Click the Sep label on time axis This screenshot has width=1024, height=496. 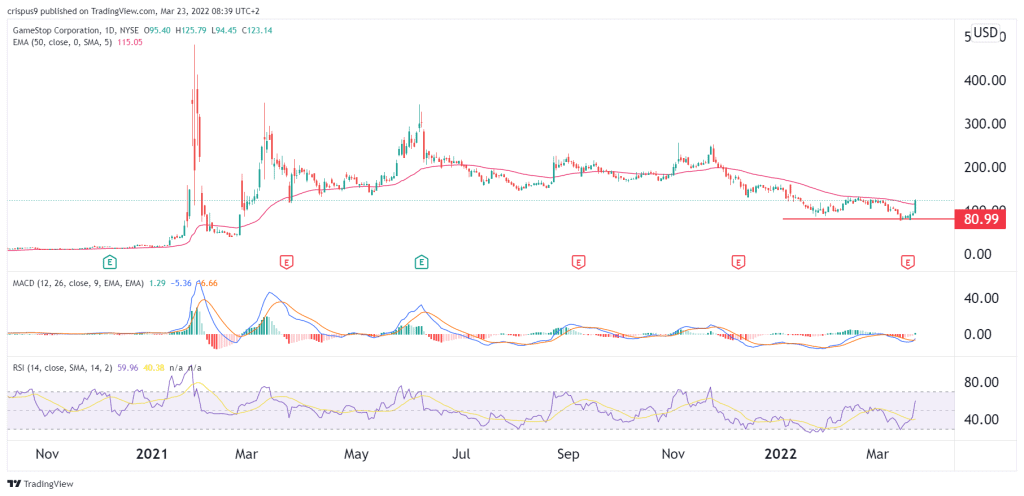pyautogui.click(x=568, y=454)
